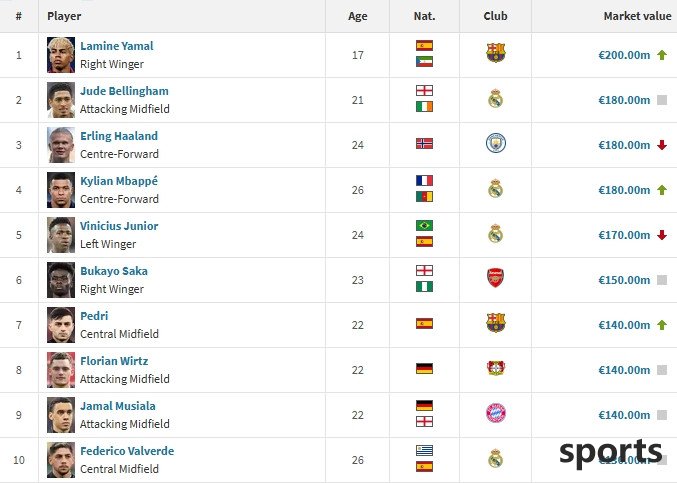Open Federico Valverde player link
This screenshot has height=483, width=677.
pos(127,451)
